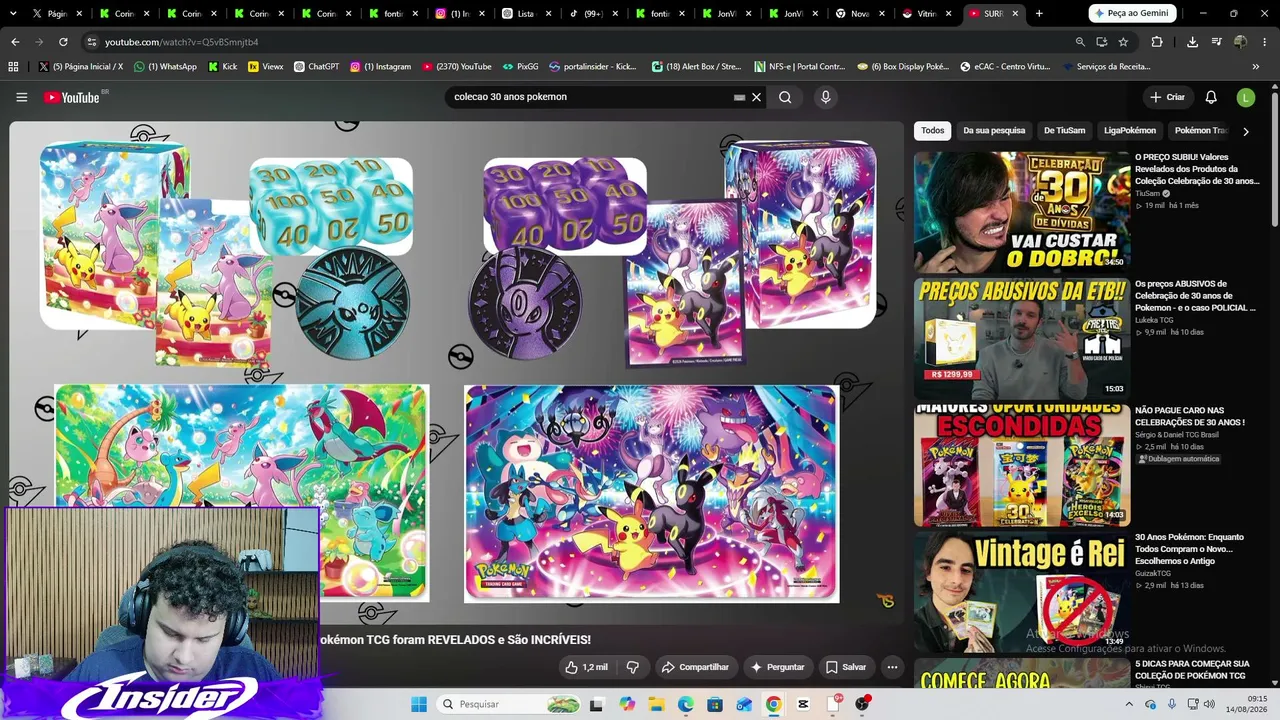Expand the hidden bookmarks overflow chevron
Viewport: 1280px width, 720px height.
(1256, 67)
